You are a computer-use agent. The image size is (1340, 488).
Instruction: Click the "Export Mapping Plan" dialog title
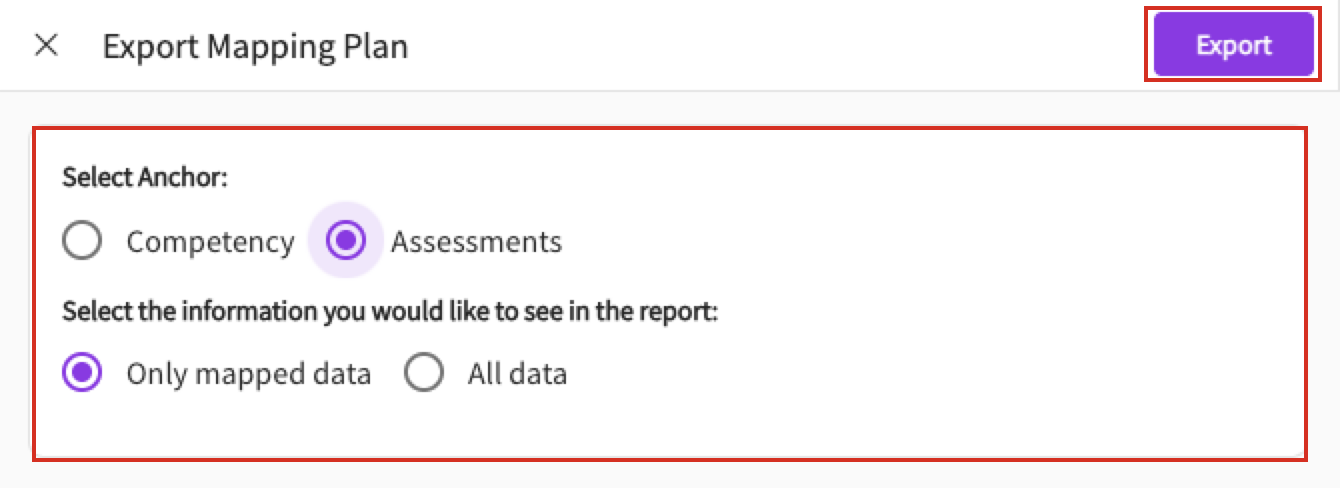pyautogui.click(x=255, y=47)
